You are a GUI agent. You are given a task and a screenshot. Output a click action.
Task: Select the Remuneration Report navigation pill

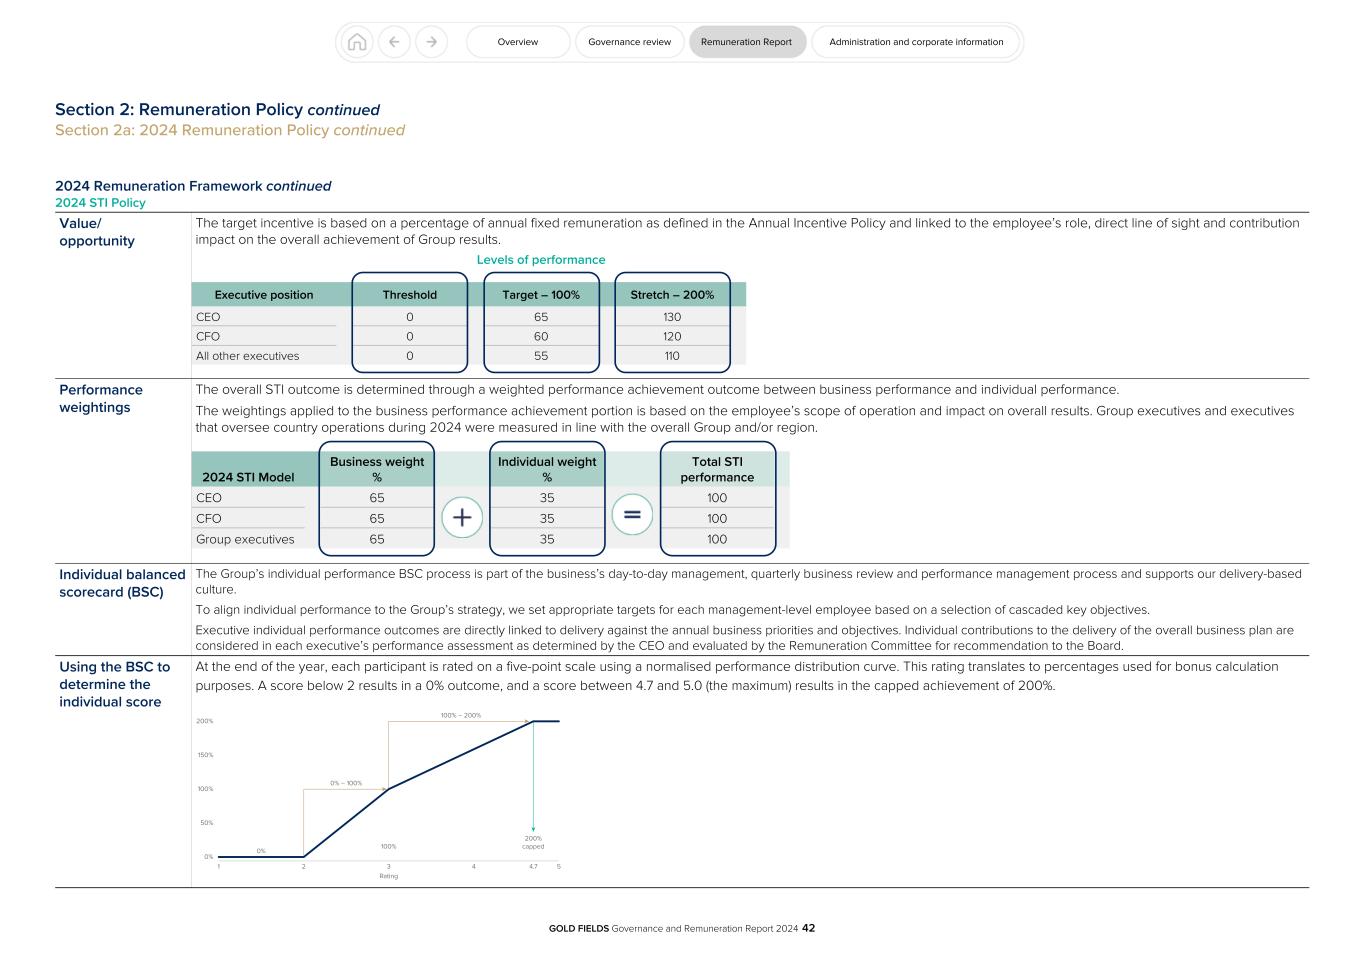tap(747, 42)
